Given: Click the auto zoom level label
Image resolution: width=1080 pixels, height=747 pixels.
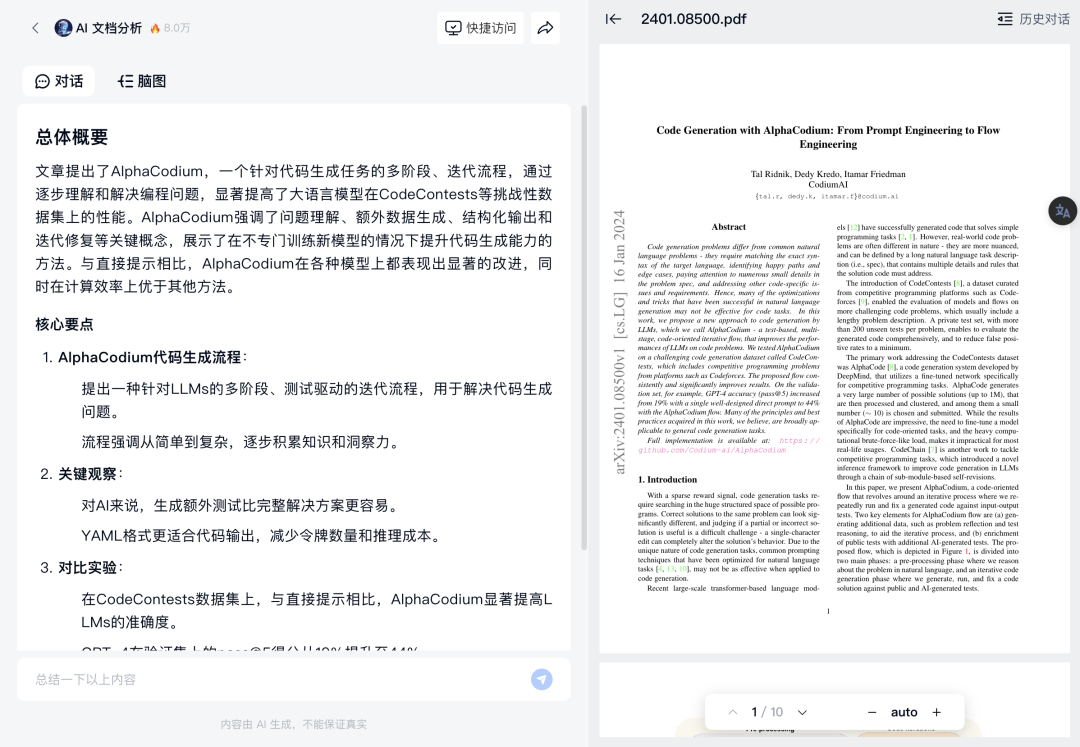Looking at the screenshot, I should pyautogui.click(x=904, y=712).
